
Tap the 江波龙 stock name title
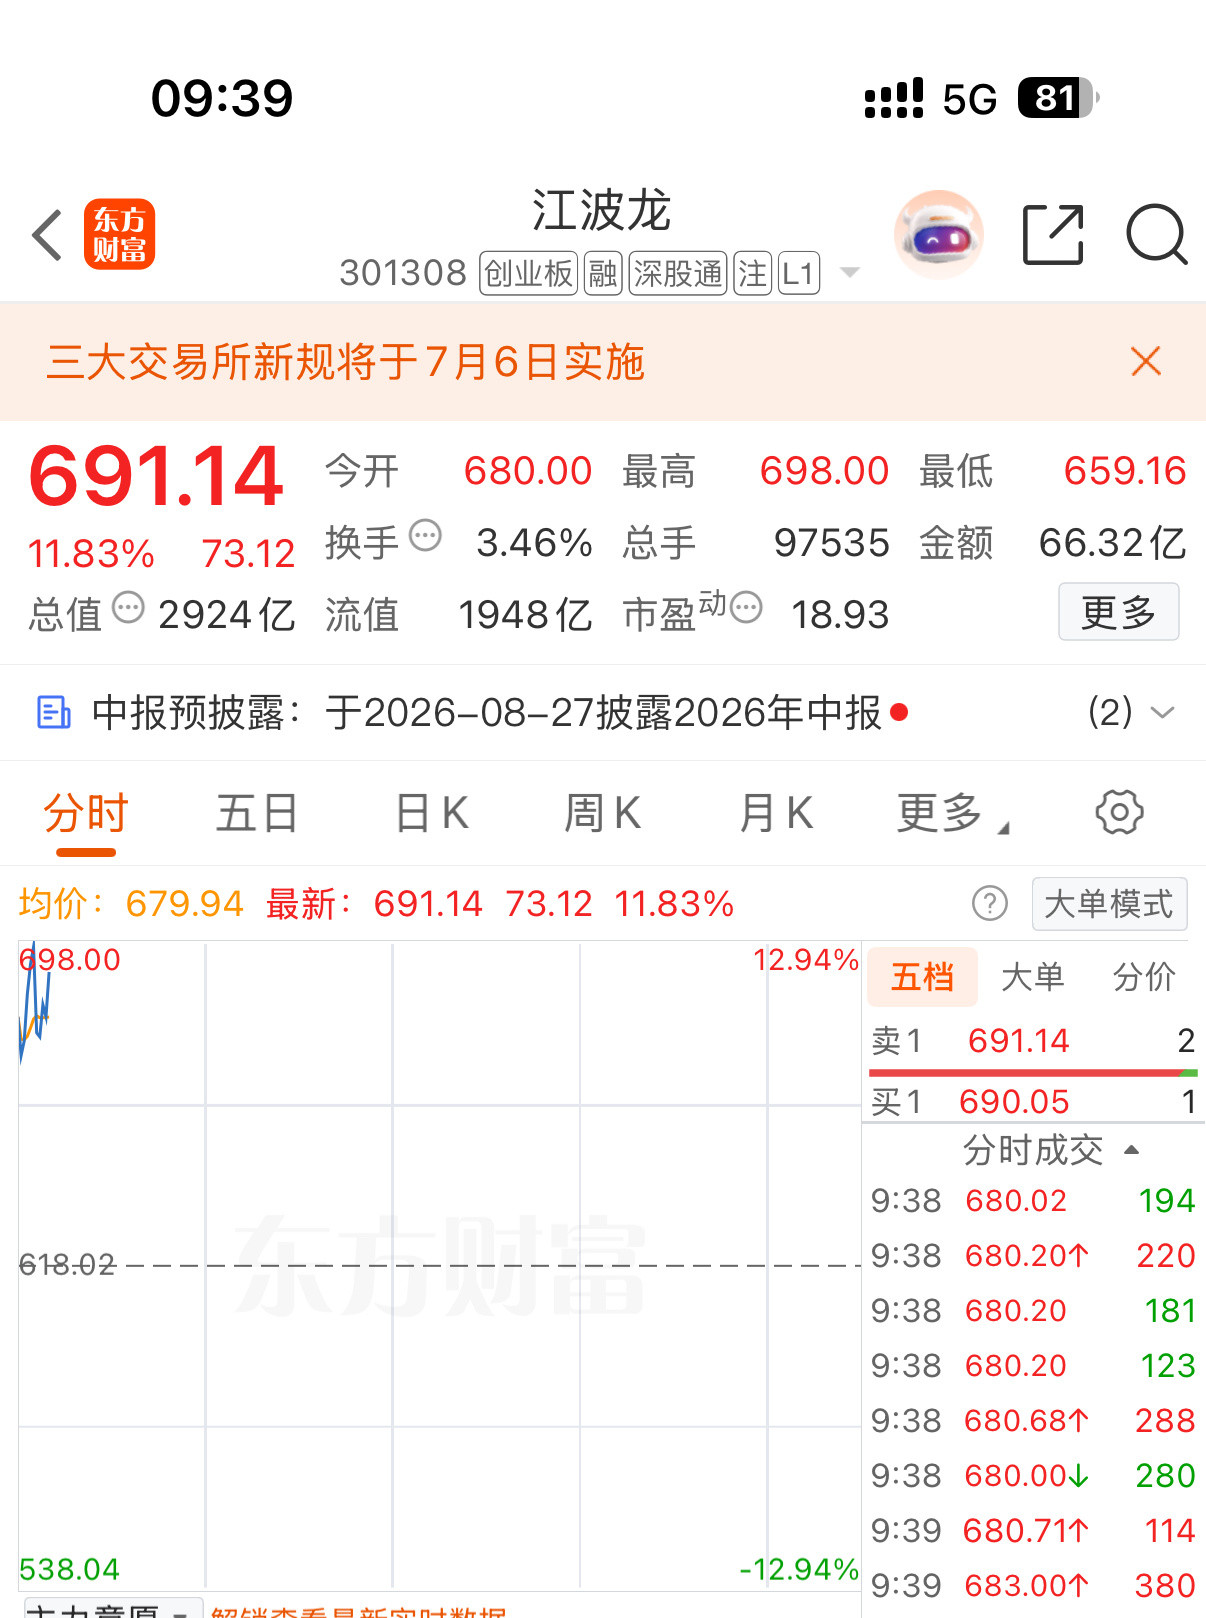[x=601, y=210]
